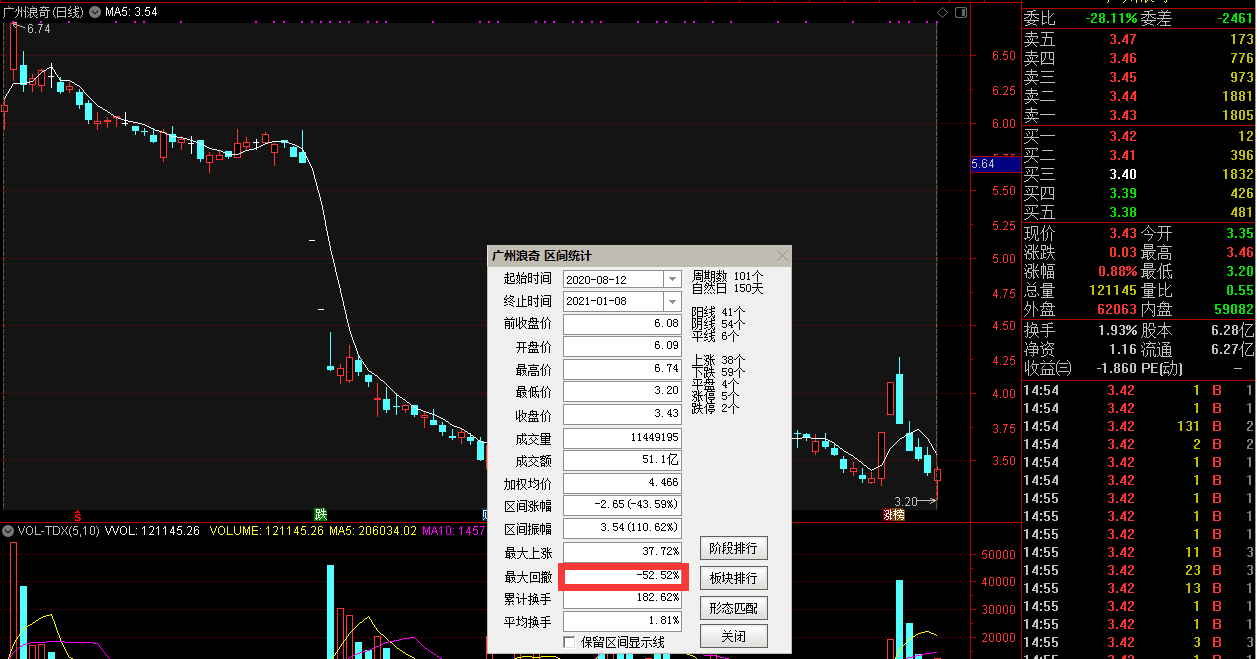Image resolution: width=1257 pixels, height=659 pixels.
Task: Click the green 跌 marker under the chart
Action: 320,514
